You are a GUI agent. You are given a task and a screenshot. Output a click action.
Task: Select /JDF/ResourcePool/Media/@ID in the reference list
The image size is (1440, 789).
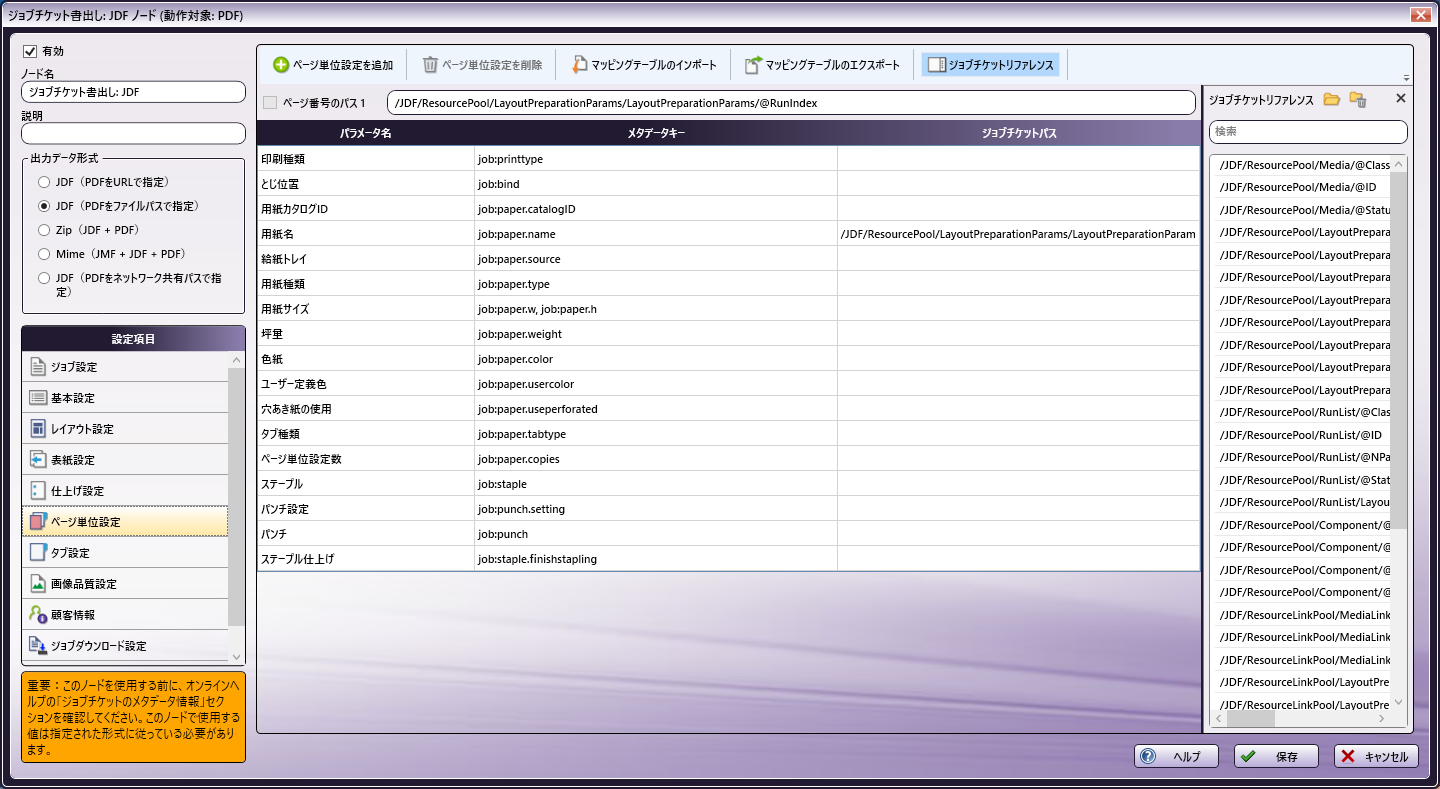click(x=1300, y=187)
